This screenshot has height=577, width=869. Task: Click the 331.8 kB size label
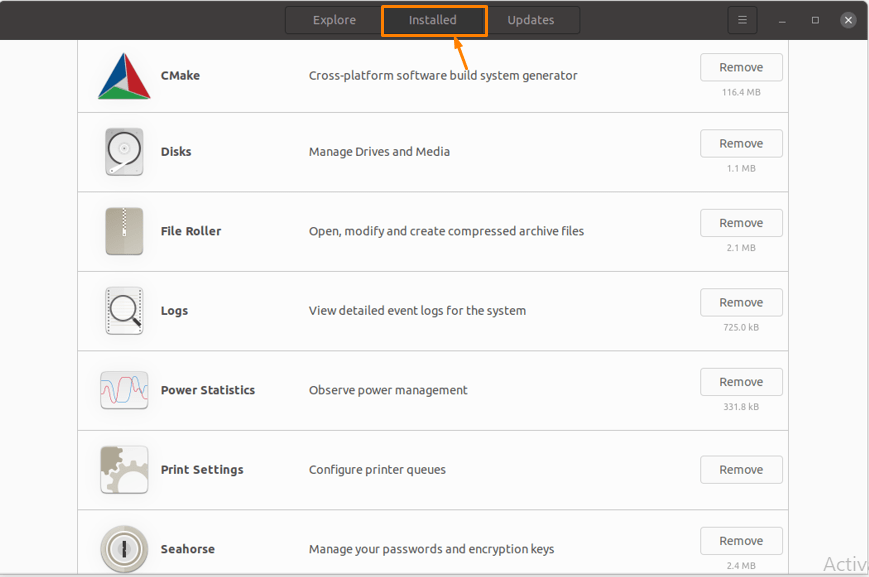click(x=741, y=407)
